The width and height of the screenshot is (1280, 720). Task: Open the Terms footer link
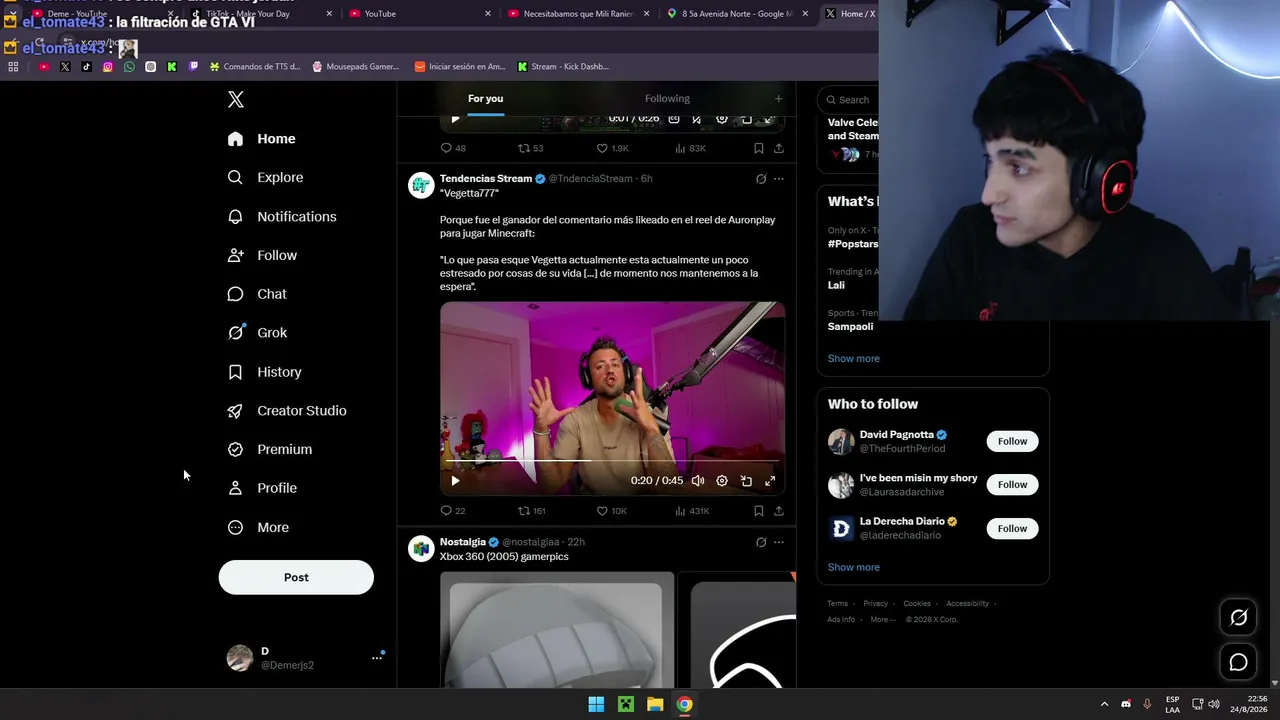point(837,603)
